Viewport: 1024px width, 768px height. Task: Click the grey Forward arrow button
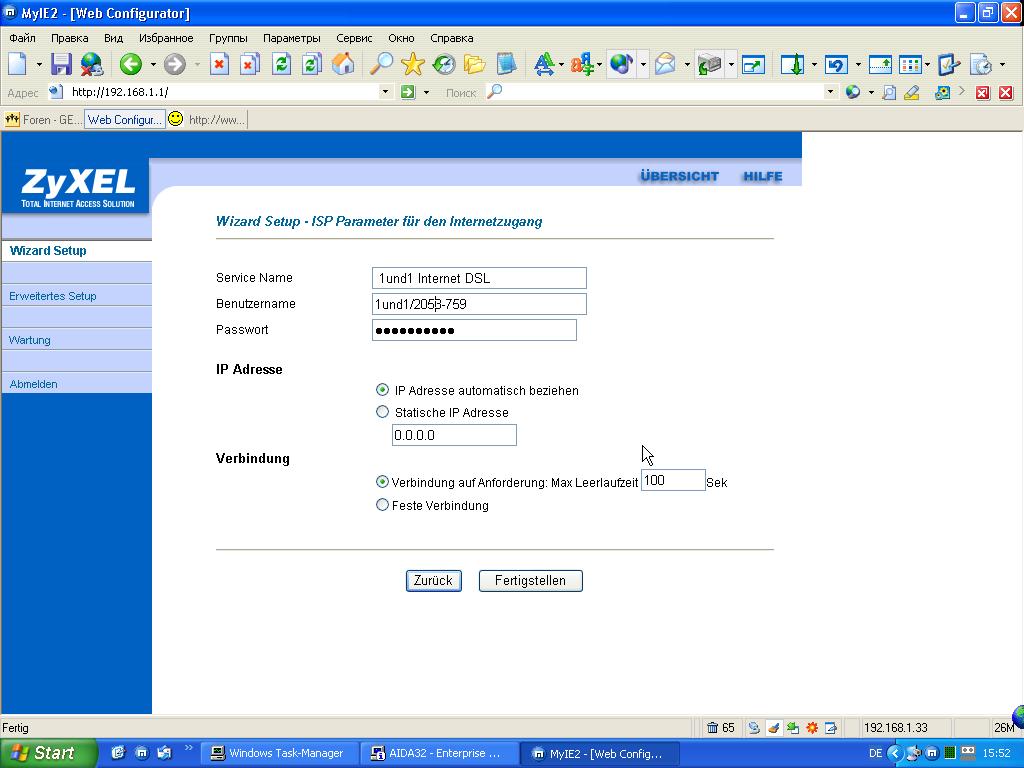click(x=174, y=64)
